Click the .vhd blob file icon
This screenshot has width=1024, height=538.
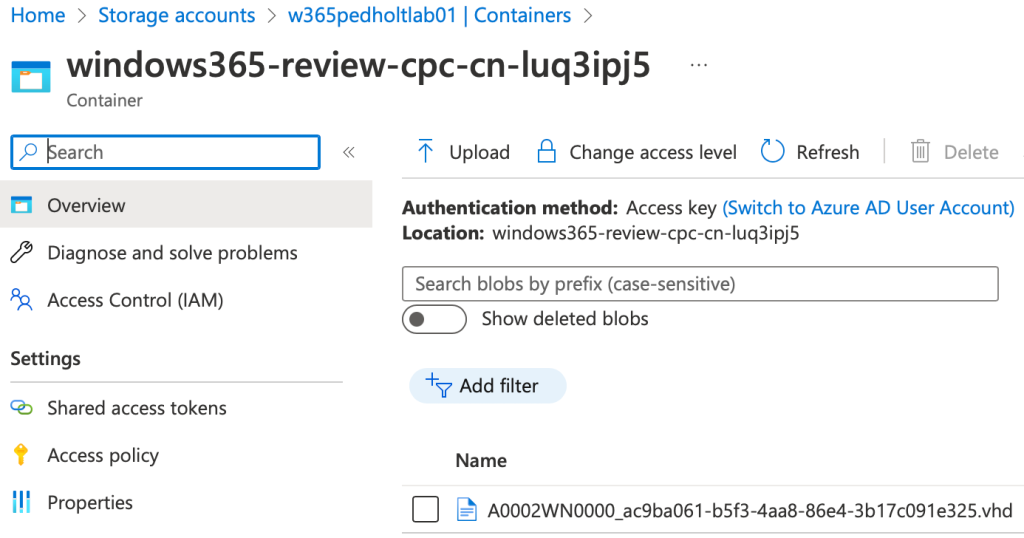(466, 510)
